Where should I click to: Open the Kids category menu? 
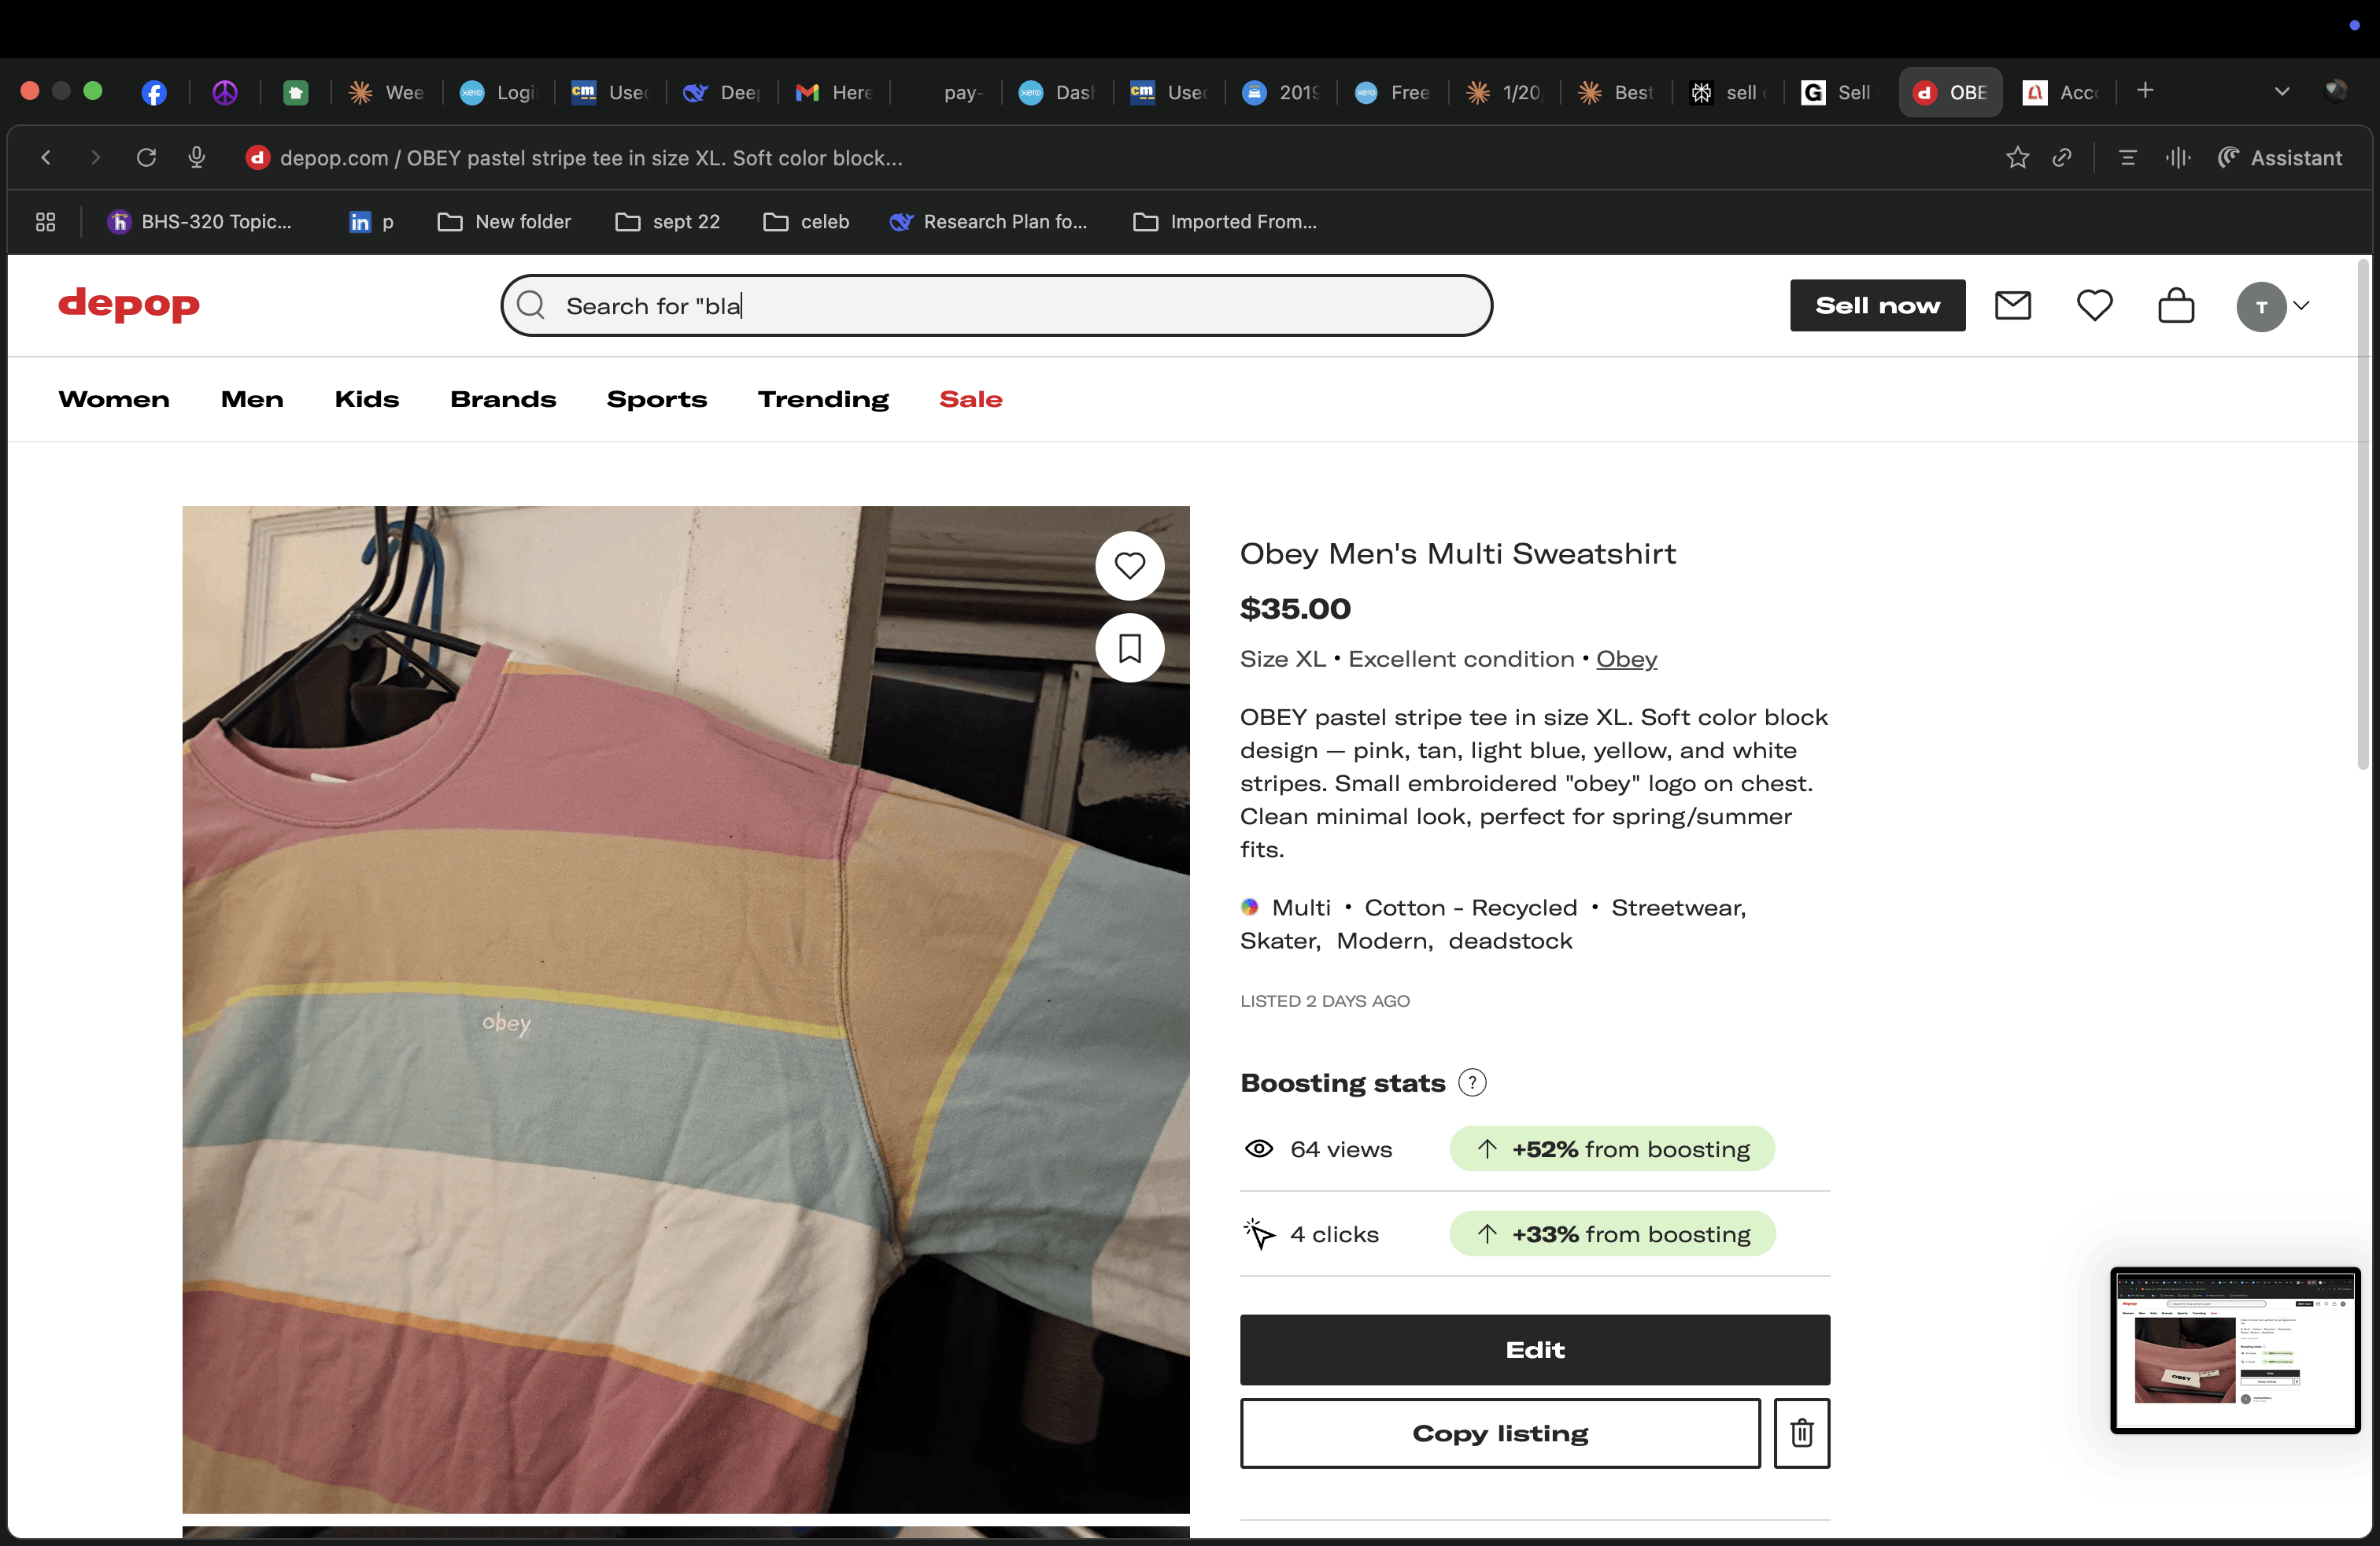367,399
